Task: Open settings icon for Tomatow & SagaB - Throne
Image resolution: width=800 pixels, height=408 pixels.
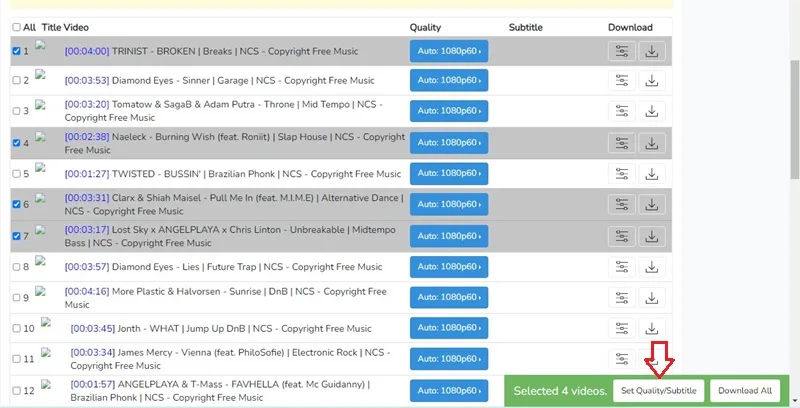Action: 621,111
